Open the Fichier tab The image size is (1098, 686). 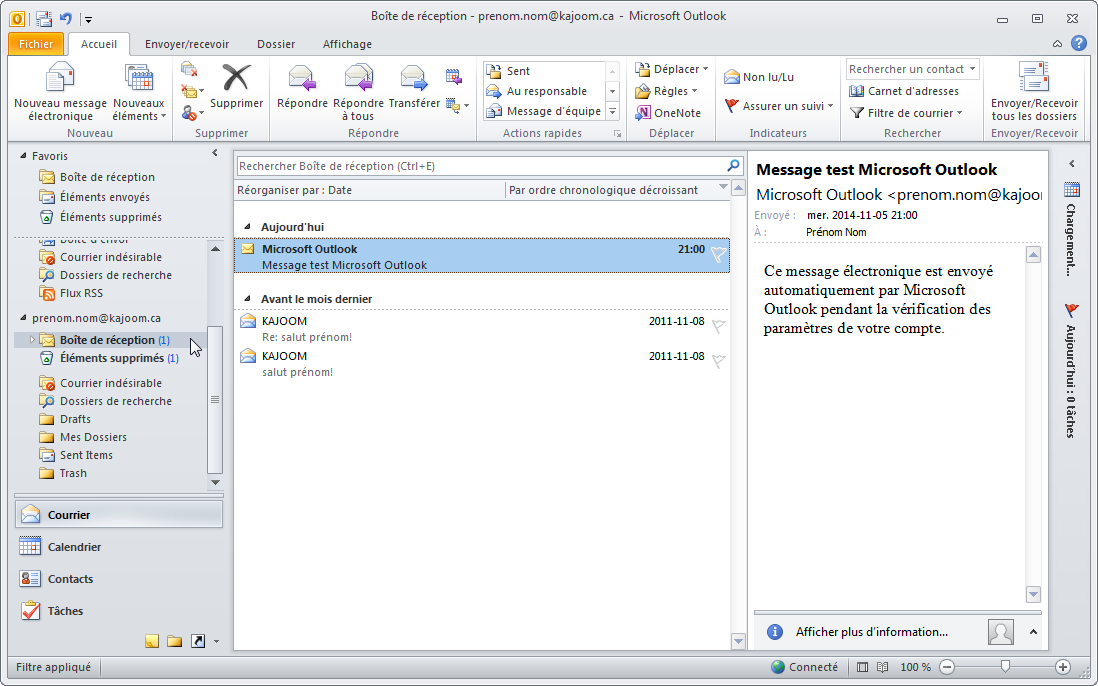36,43
